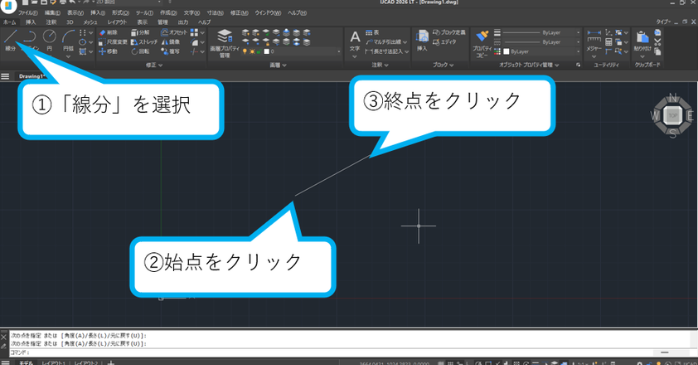Click the 回転 (Rotate) tool
Screen dimensions: 698x365
point(140,52)
